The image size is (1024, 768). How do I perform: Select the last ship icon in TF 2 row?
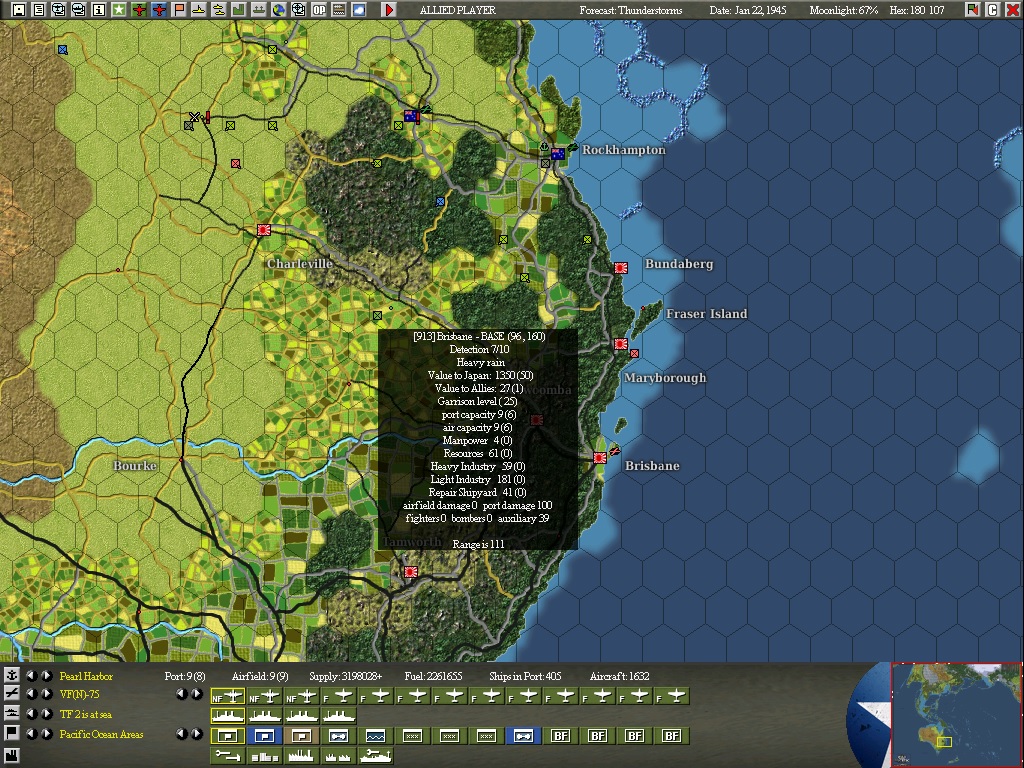coord(339,716)
